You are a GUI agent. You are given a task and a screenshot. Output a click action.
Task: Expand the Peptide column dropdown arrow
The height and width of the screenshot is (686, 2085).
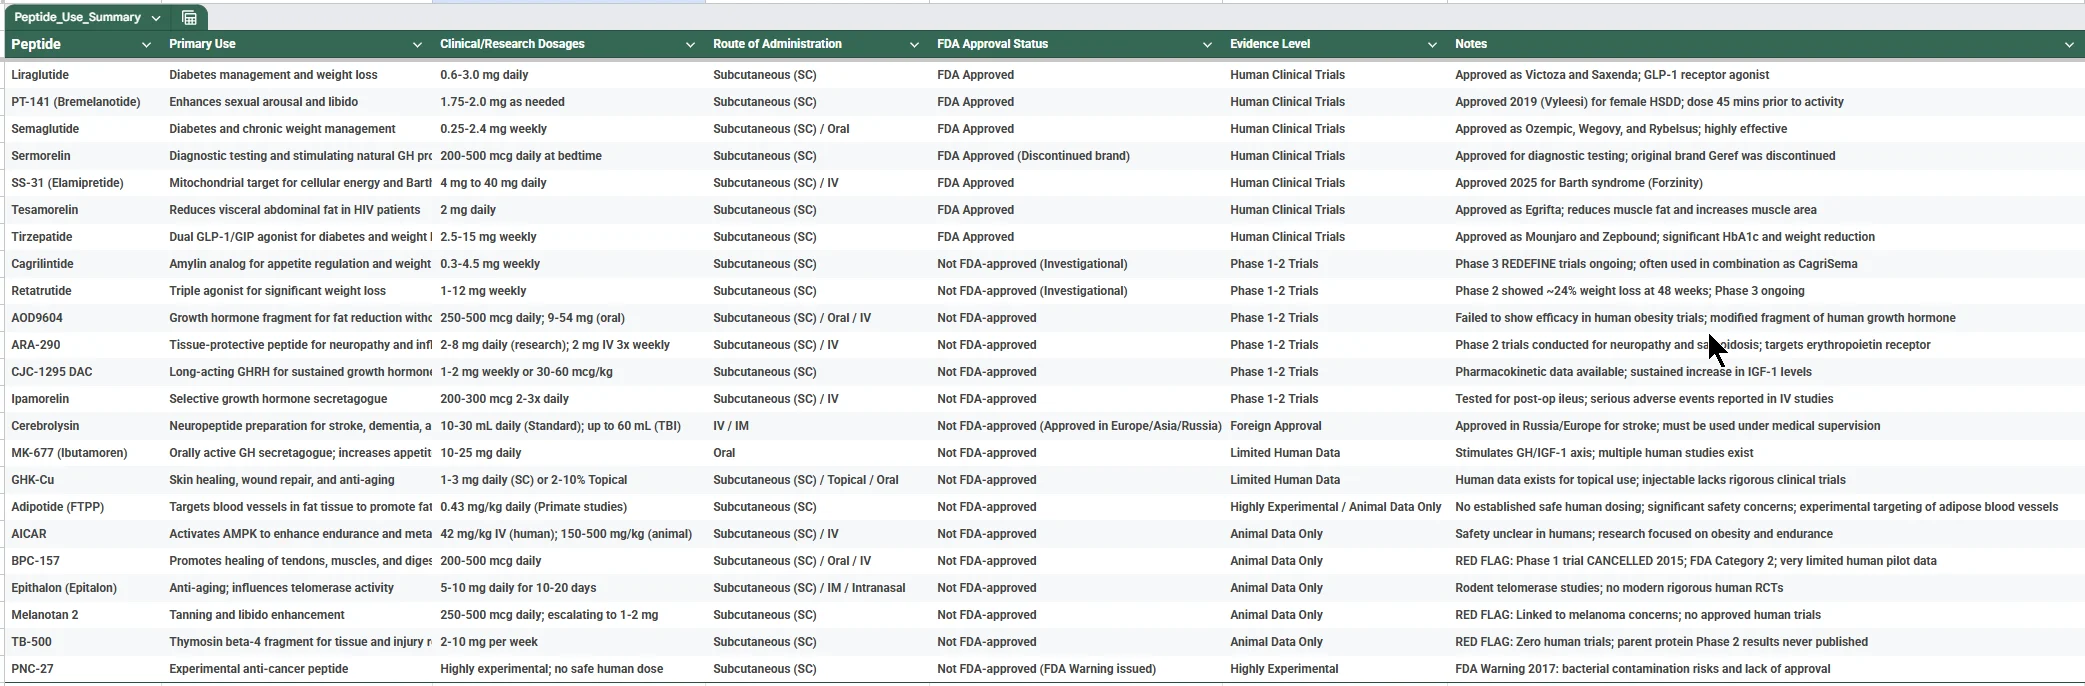(146, 45)
